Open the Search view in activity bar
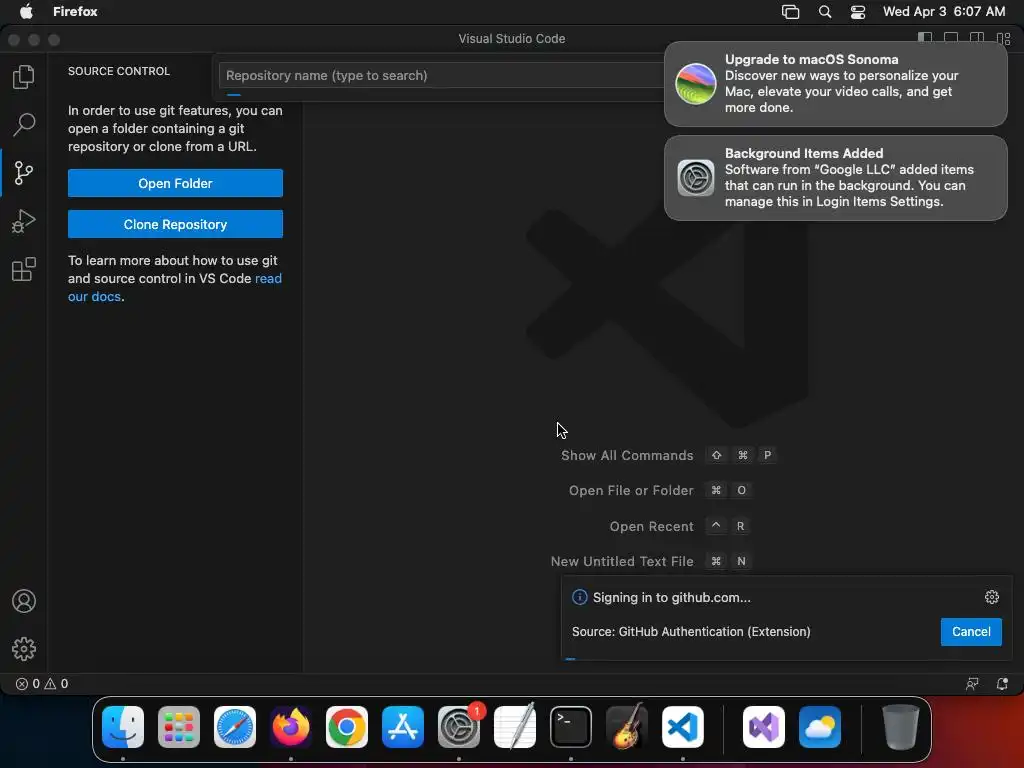The height and width of the screenshot is (768, 1024). click(24, 124)
